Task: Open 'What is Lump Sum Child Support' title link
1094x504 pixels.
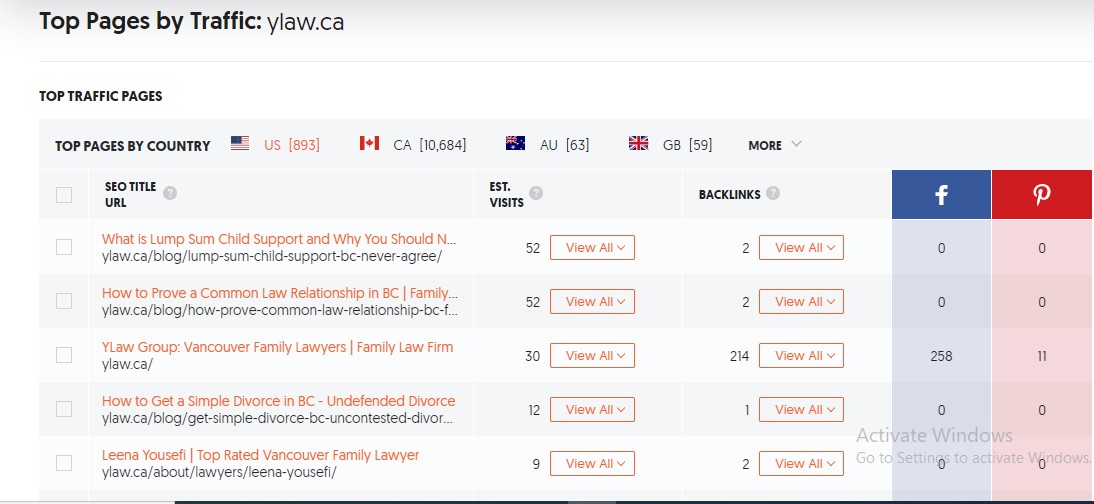Action: pos(279,239)
